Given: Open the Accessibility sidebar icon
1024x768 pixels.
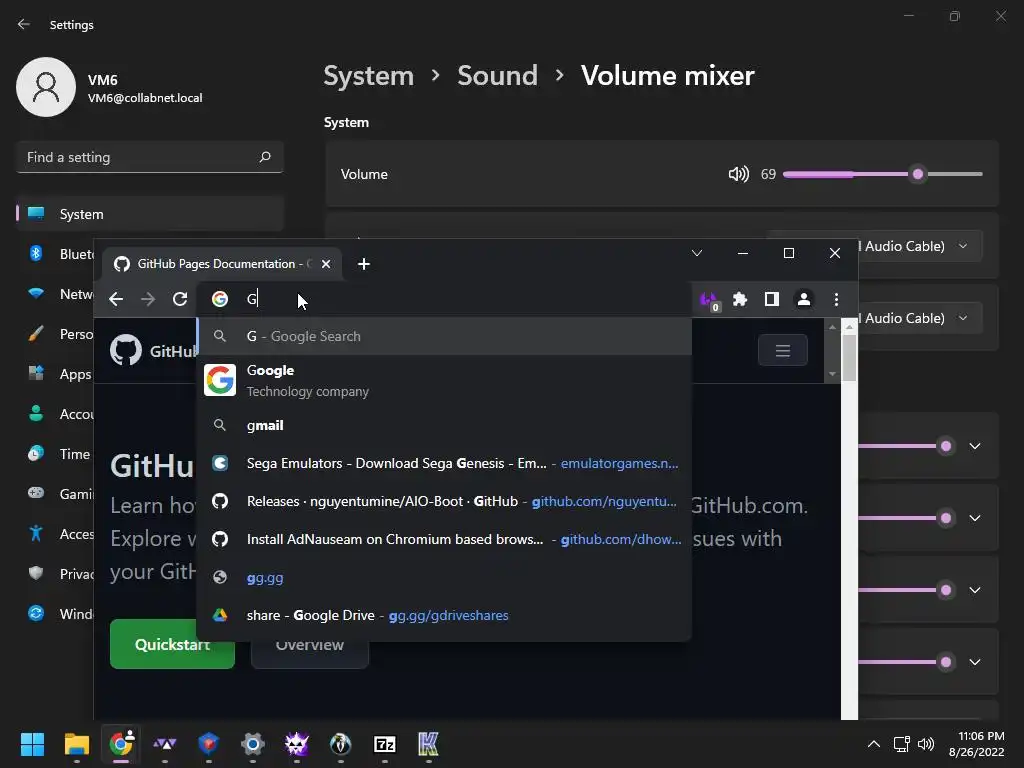Looking at the screenshot, I should tap(36, 534).
